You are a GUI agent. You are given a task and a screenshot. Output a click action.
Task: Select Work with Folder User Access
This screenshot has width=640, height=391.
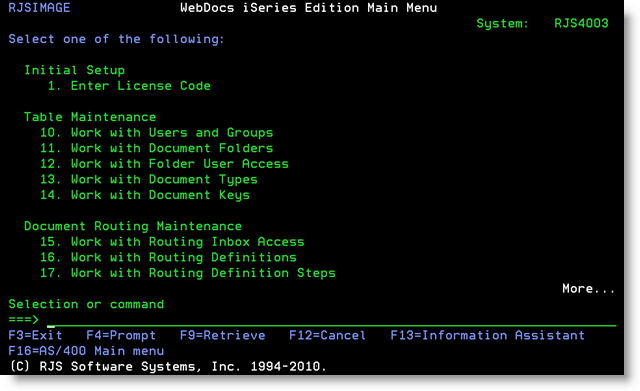point(164,164)
